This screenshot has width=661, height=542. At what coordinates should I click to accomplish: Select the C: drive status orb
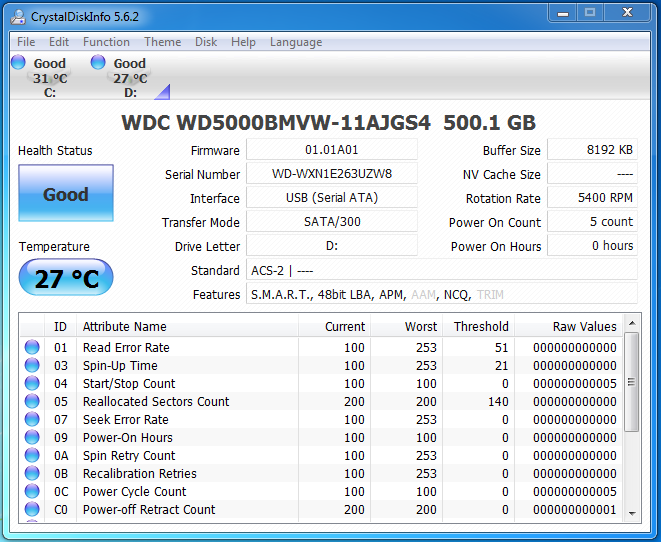(18, 63)
